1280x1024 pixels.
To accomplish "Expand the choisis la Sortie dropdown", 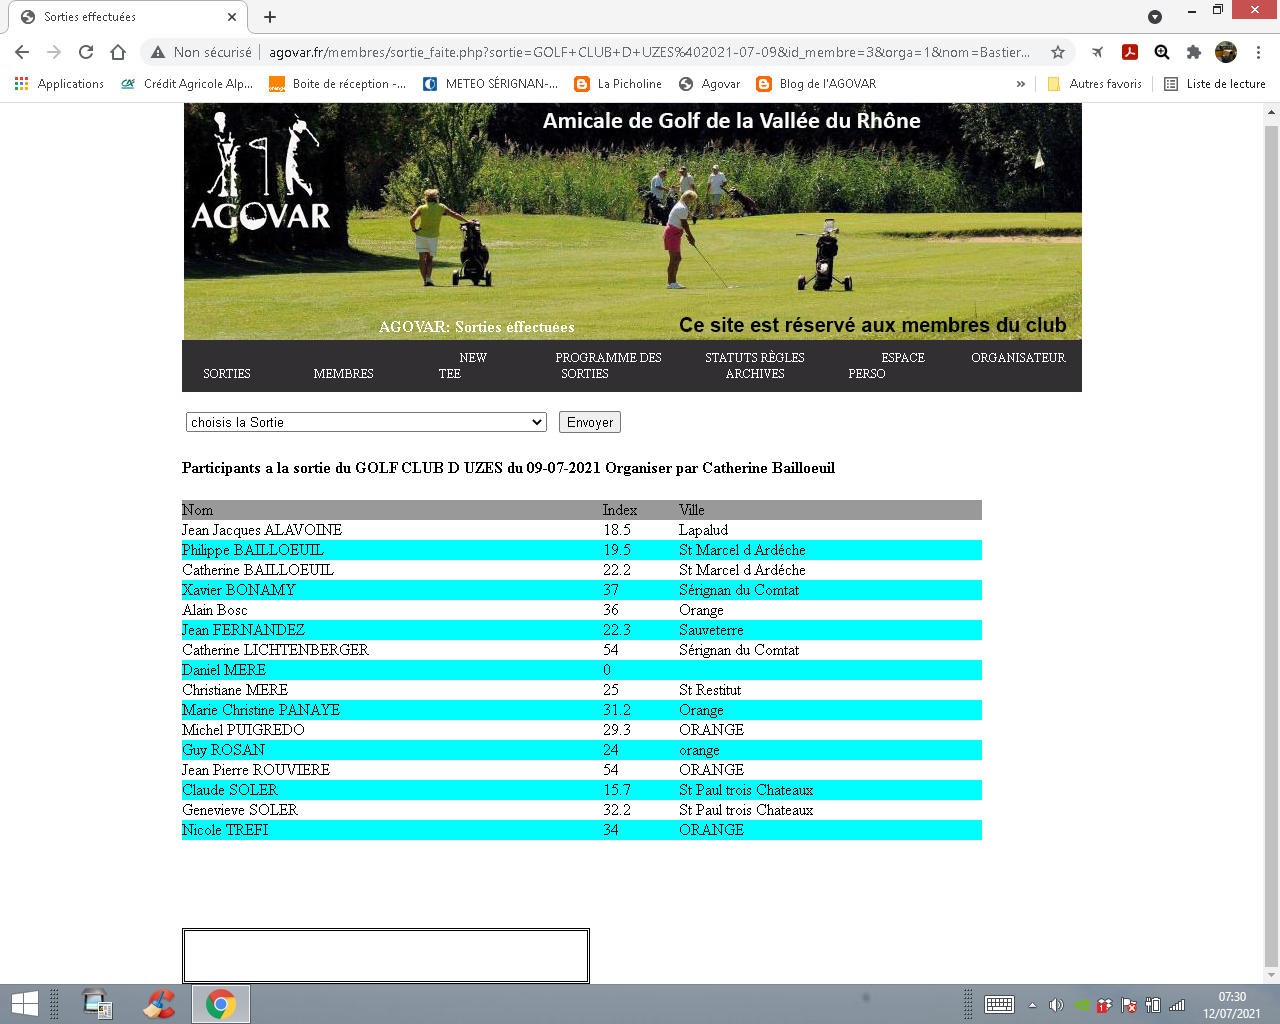I will pos(366,422).
